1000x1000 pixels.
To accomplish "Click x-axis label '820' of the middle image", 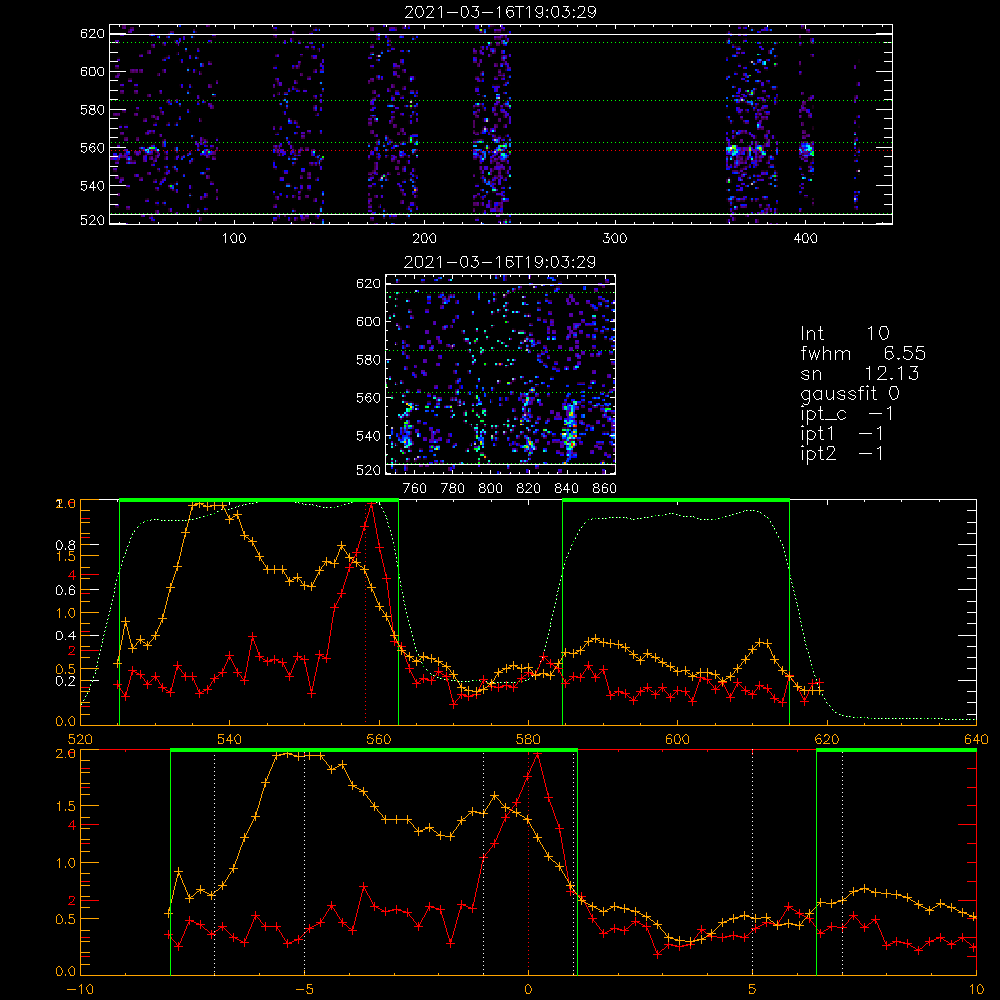I will (x=529, y=489).
